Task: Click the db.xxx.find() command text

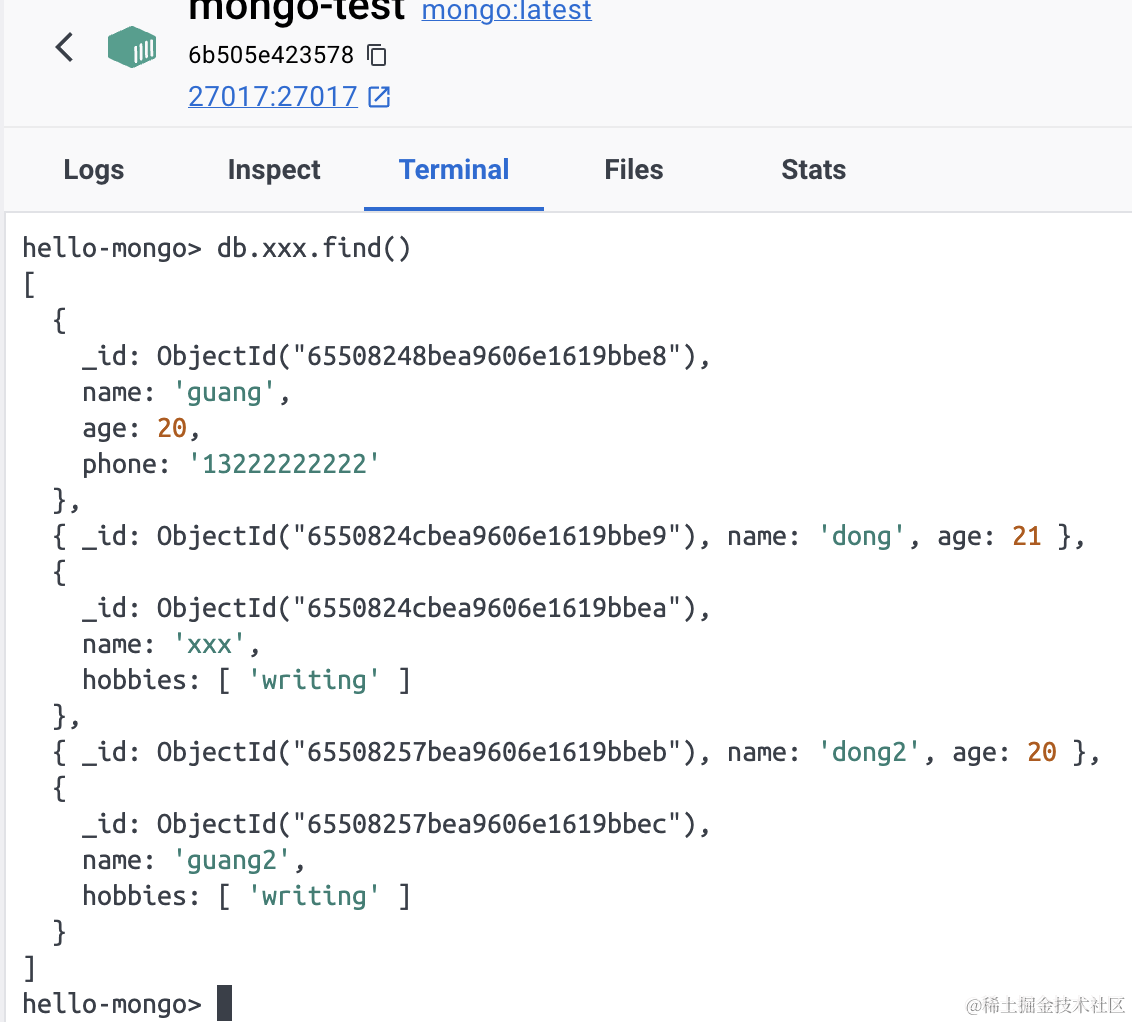Action: pos(314,248)
